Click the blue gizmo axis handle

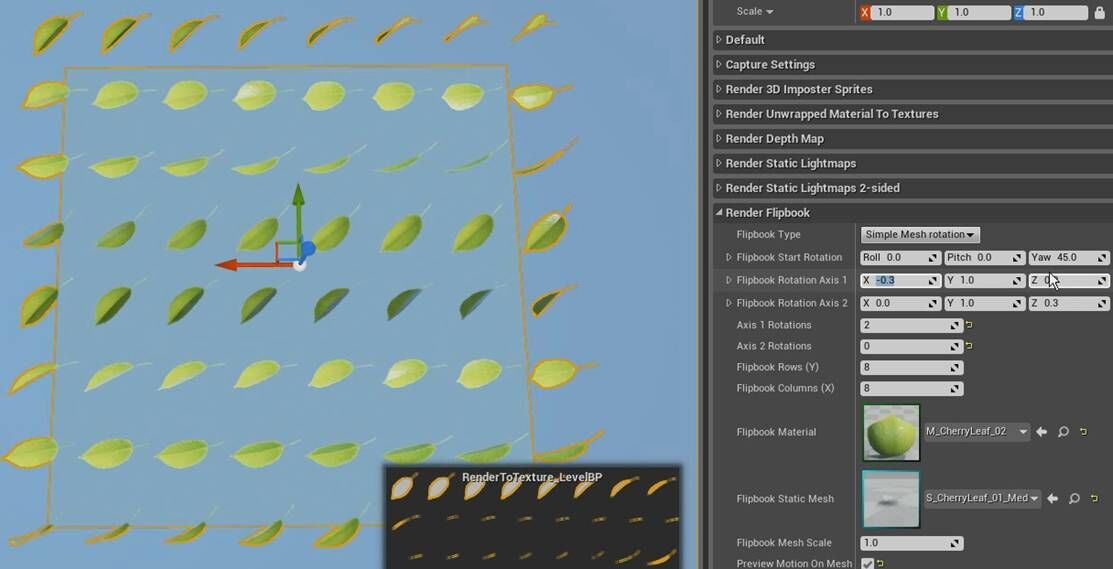tap(307, 249)
